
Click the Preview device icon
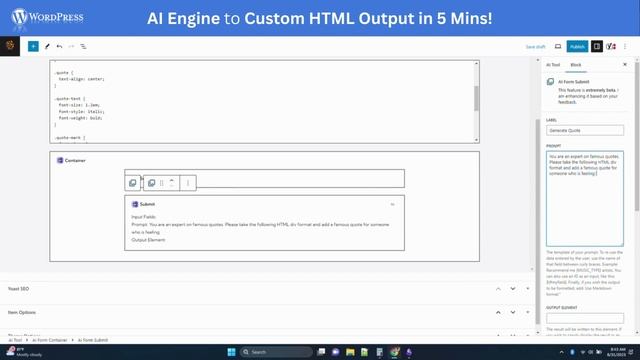click(x=558, y=47)
